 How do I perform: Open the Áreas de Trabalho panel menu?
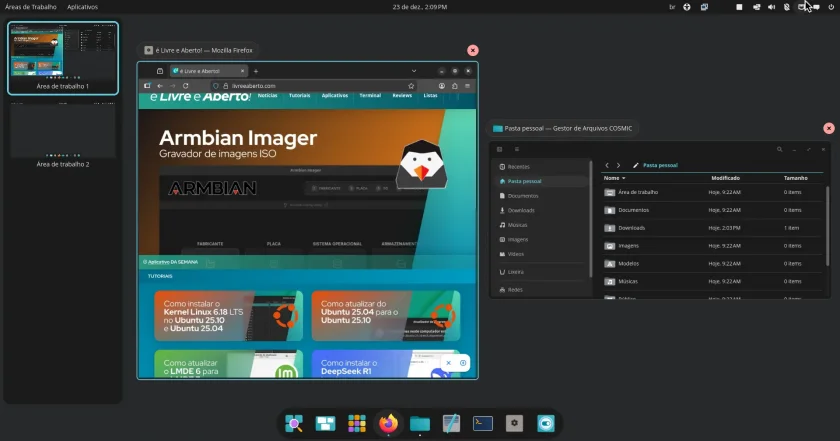pos(31,7)
